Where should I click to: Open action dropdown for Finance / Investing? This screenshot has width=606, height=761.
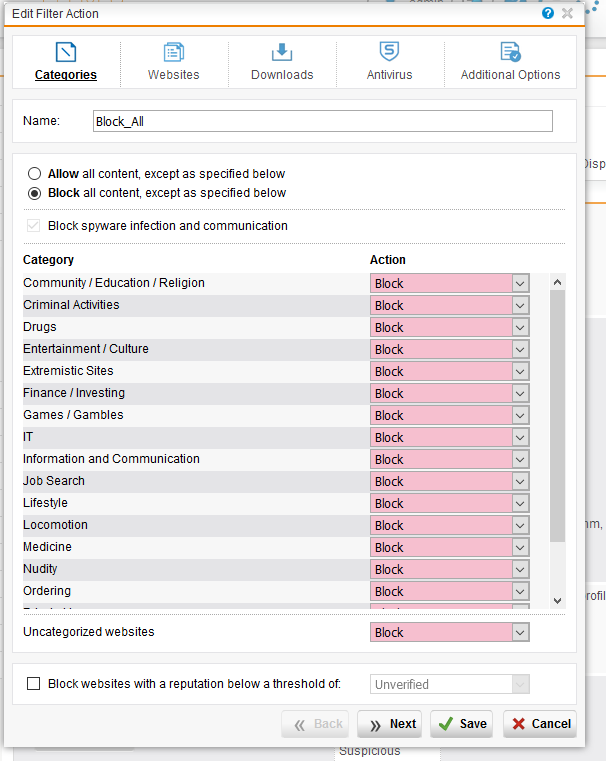(x=450, y=393)
